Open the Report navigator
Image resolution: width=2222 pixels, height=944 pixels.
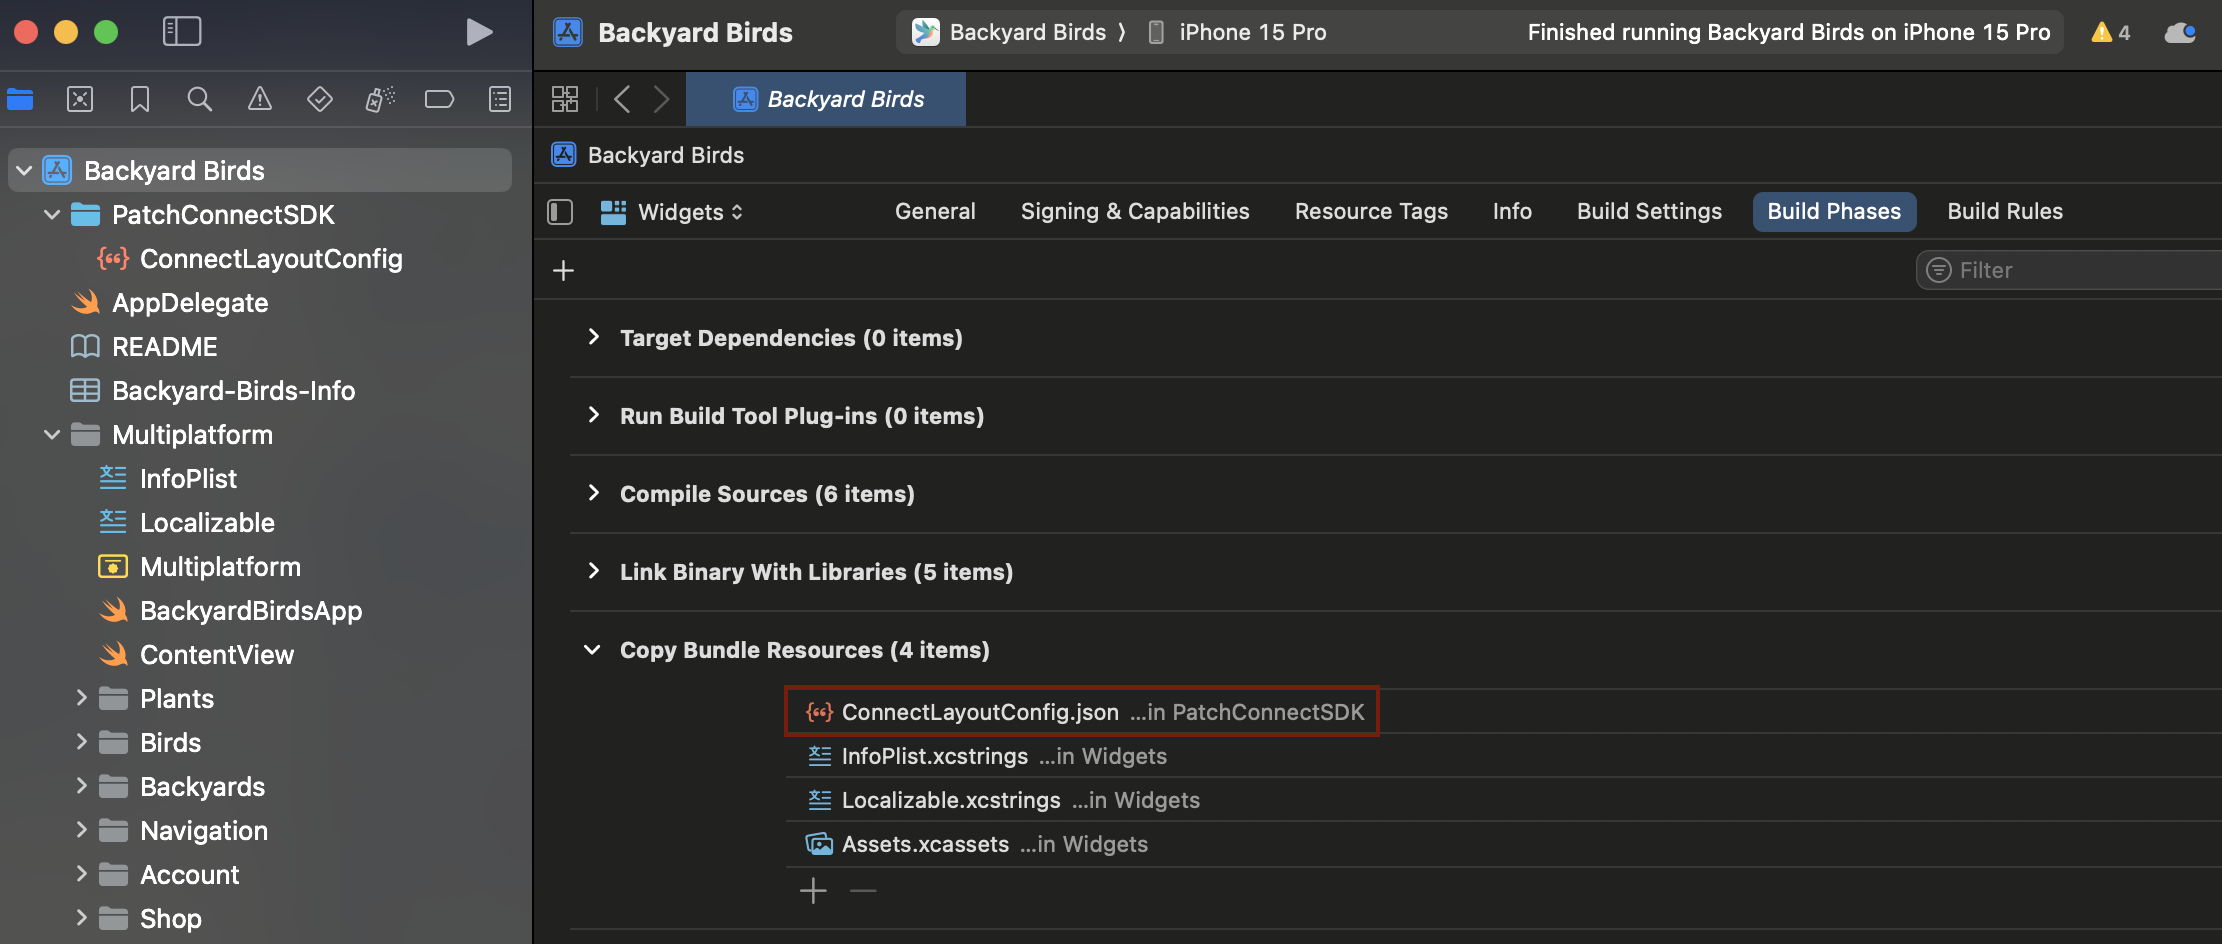point(500,99)
